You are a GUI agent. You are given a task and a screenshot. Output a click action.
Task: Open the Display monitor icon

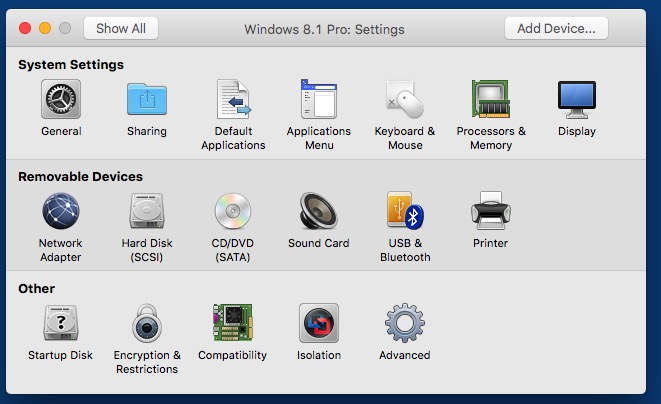pos(577,100)
